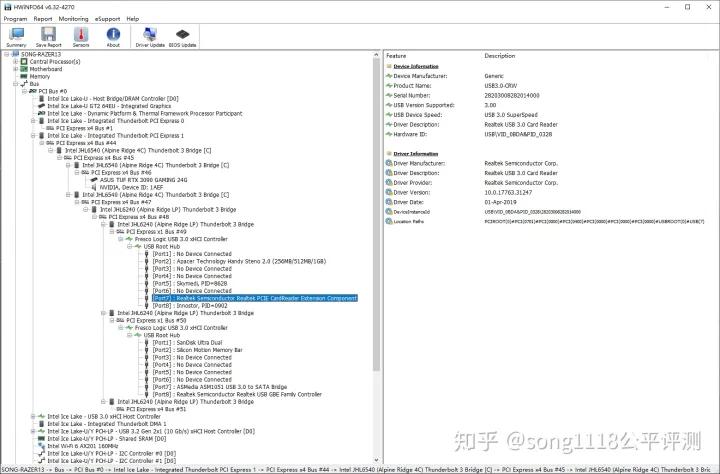
Task: Collapse the SONG-RAZER13 root node
Action: tap(6, 54)
